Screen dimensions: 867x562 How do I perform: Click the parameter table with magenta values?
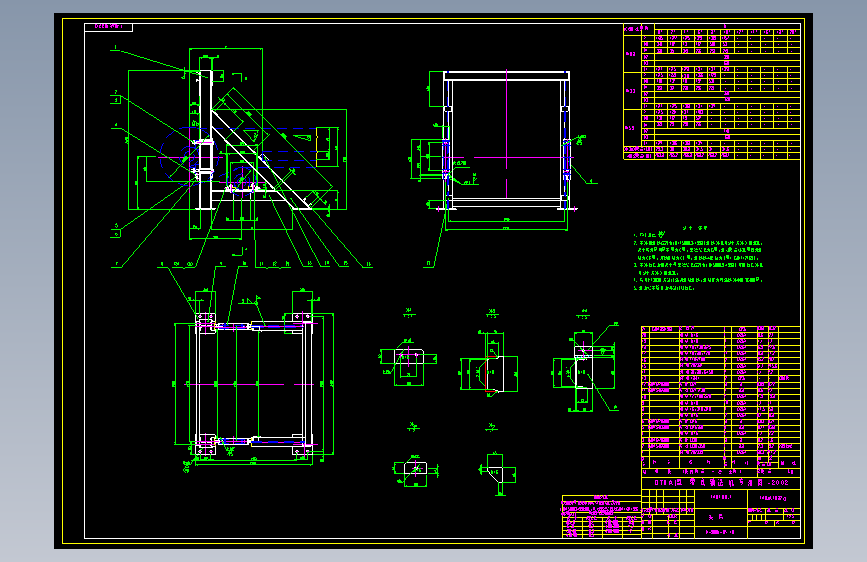tap(712, 92)
